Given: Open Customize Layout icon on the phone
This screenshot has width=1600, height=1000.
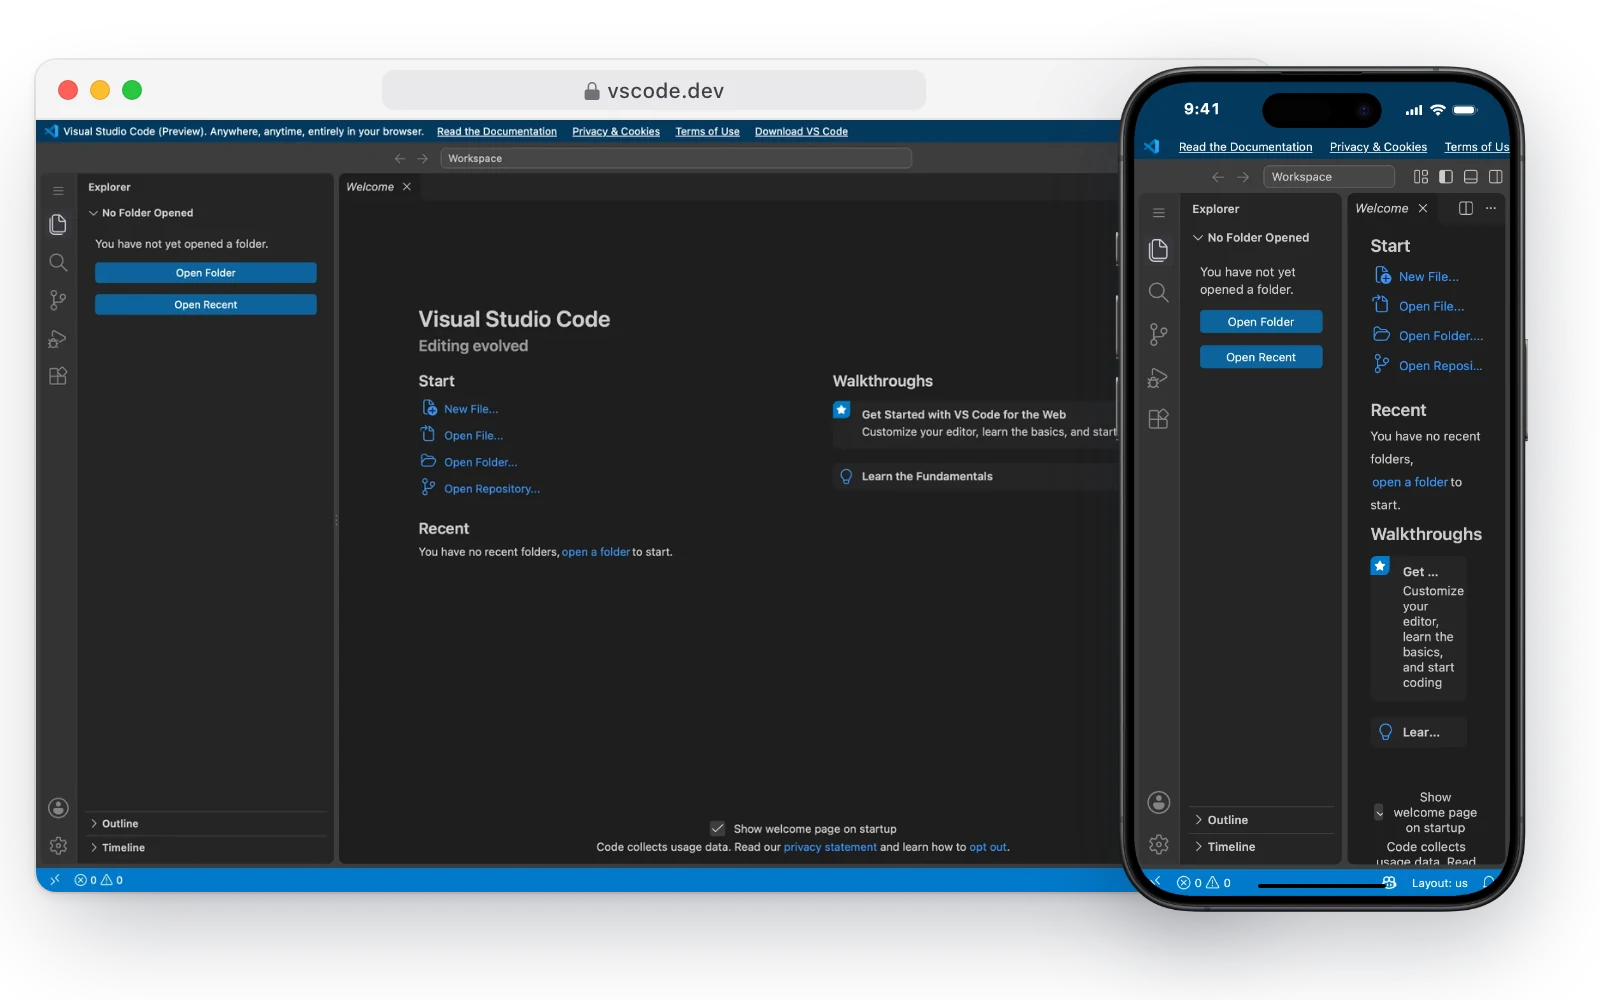Looking at the screenshot, I should (x=1421, y=177).
